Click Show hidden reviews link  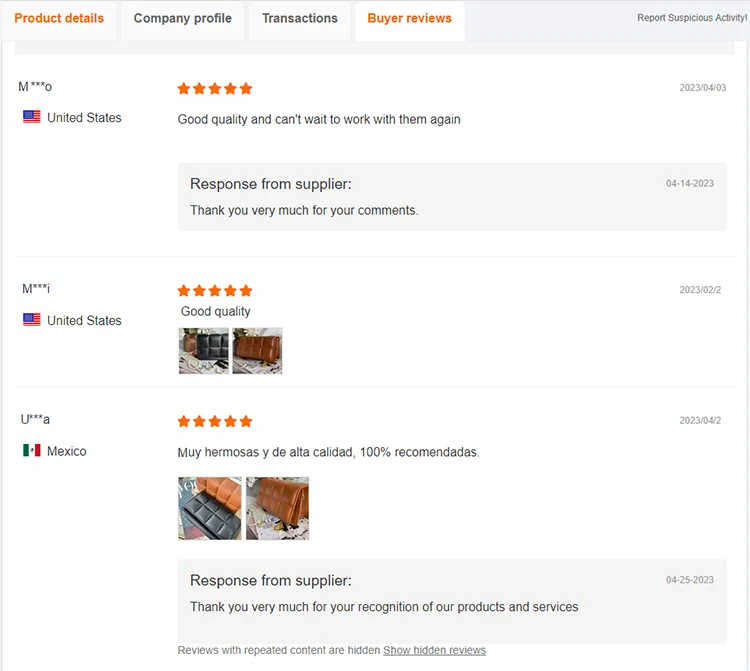tap(434, 650)
